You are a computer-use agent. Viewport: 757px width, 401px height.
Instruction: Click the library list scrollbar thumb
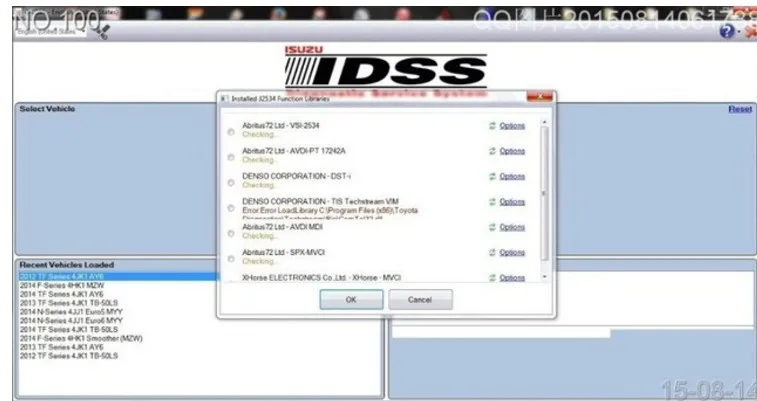coord(545,193)
